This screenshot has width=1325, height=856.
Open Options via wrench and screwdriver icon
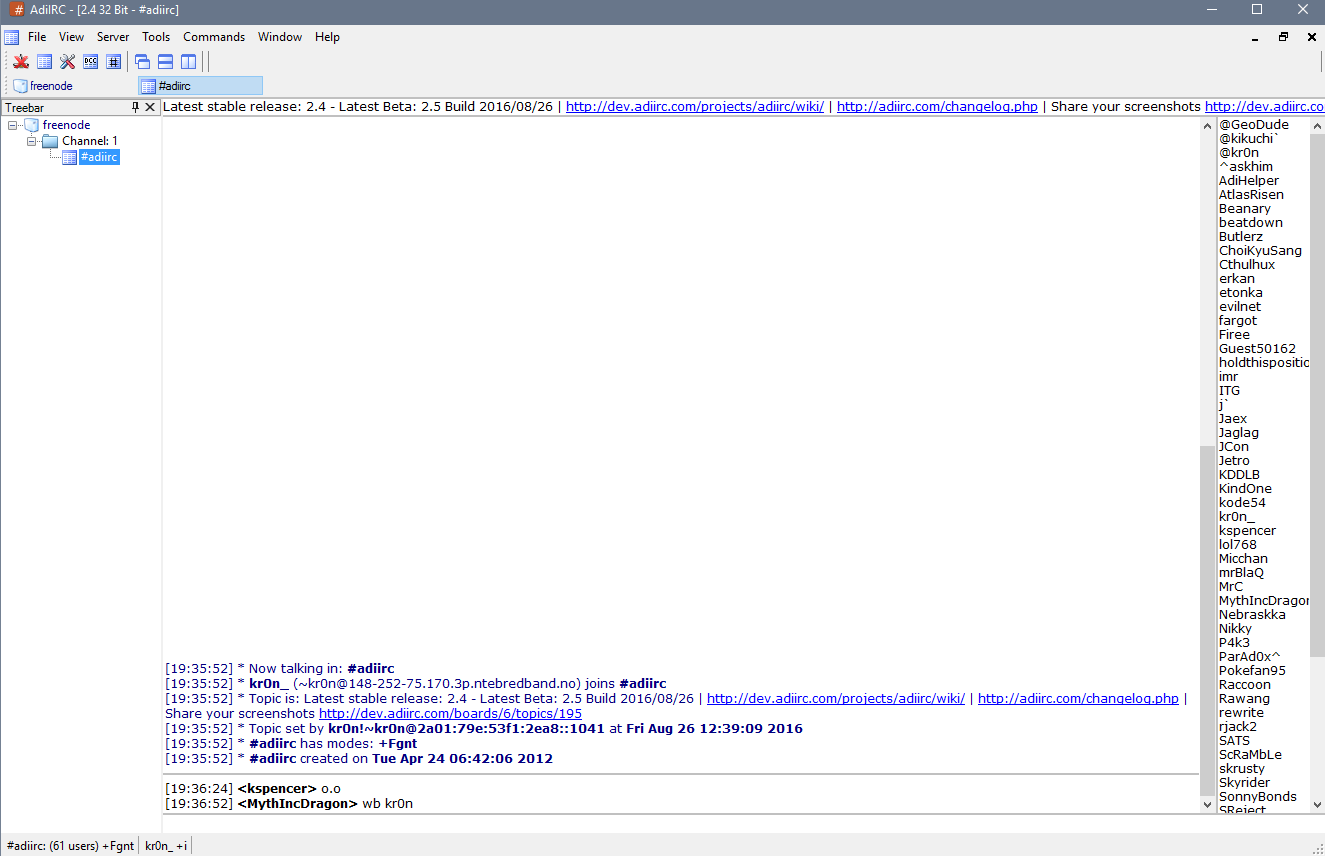click(67, 62)
